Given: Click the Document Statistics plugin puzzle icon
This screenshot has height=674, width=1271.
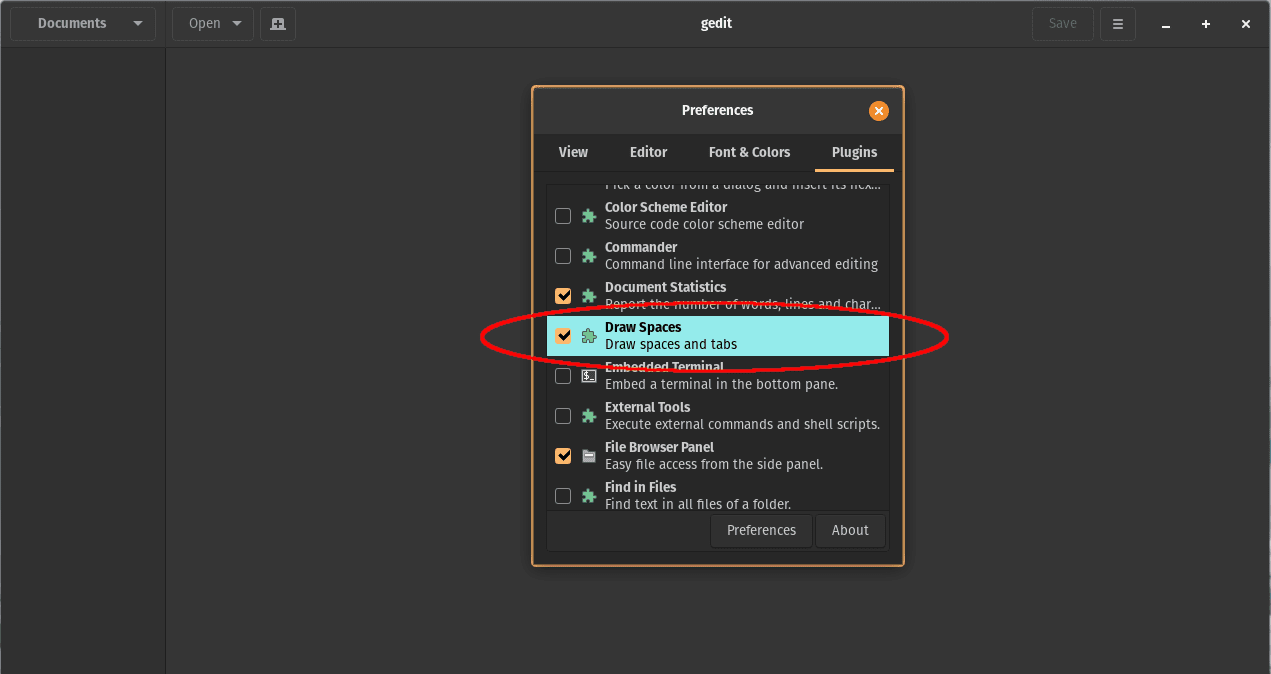Looking at the screenshot, I should pyautogui.click(x=589, y=296).
